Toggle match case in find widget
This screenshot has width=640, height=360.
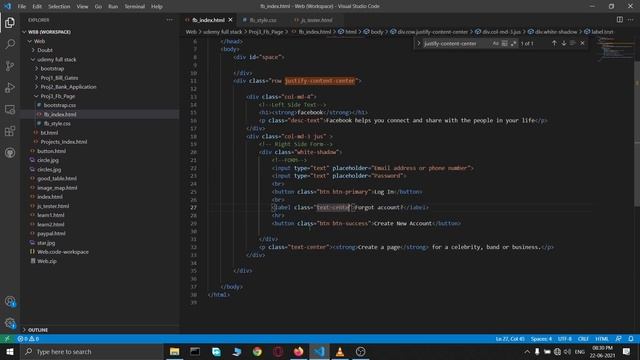pyautogui.click(x=496, y=43)
